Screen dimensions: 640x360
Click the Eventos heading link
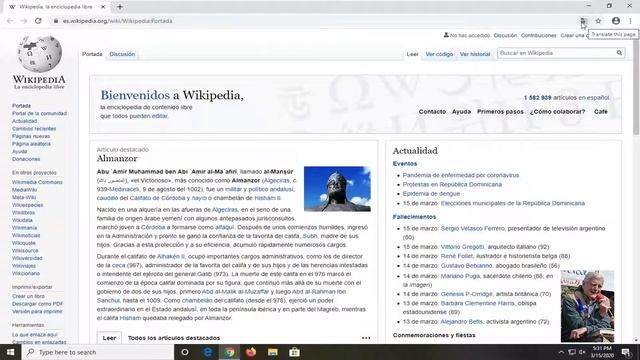pyautogui.click(x=405, y=163)
